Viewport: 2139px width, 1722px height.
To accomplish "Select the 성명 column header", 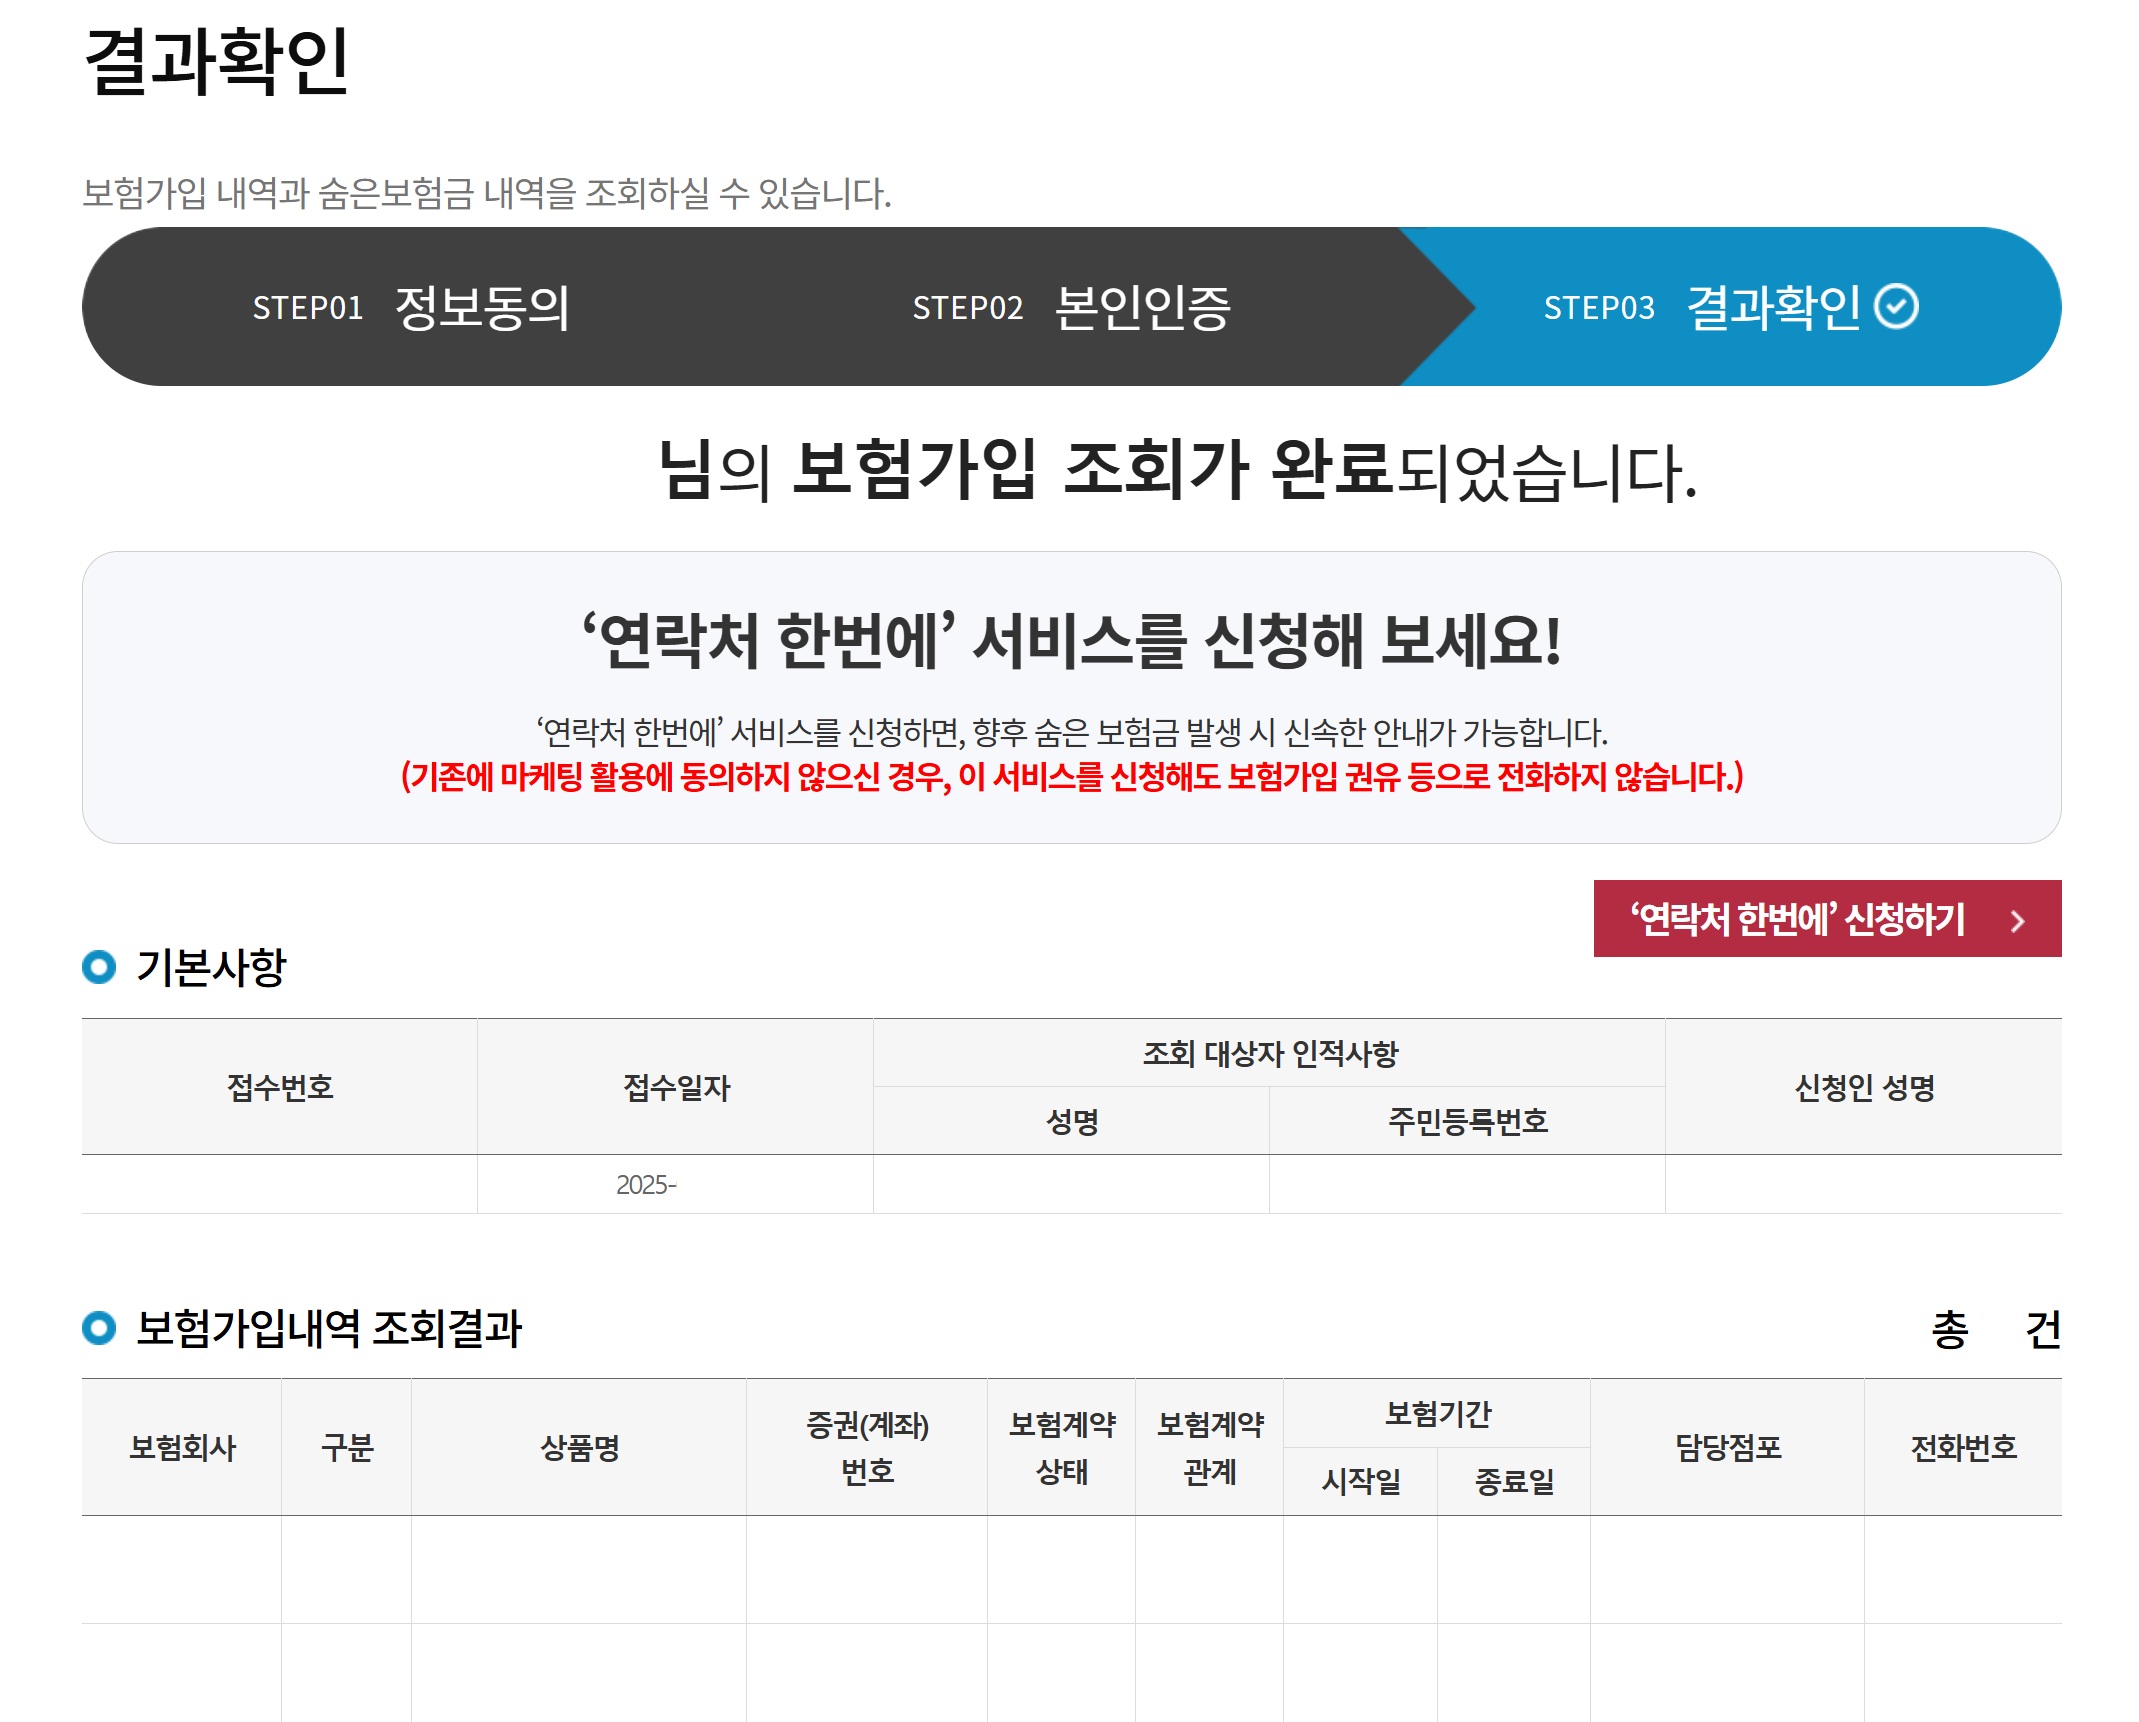I will [x=1070, y=1120].
